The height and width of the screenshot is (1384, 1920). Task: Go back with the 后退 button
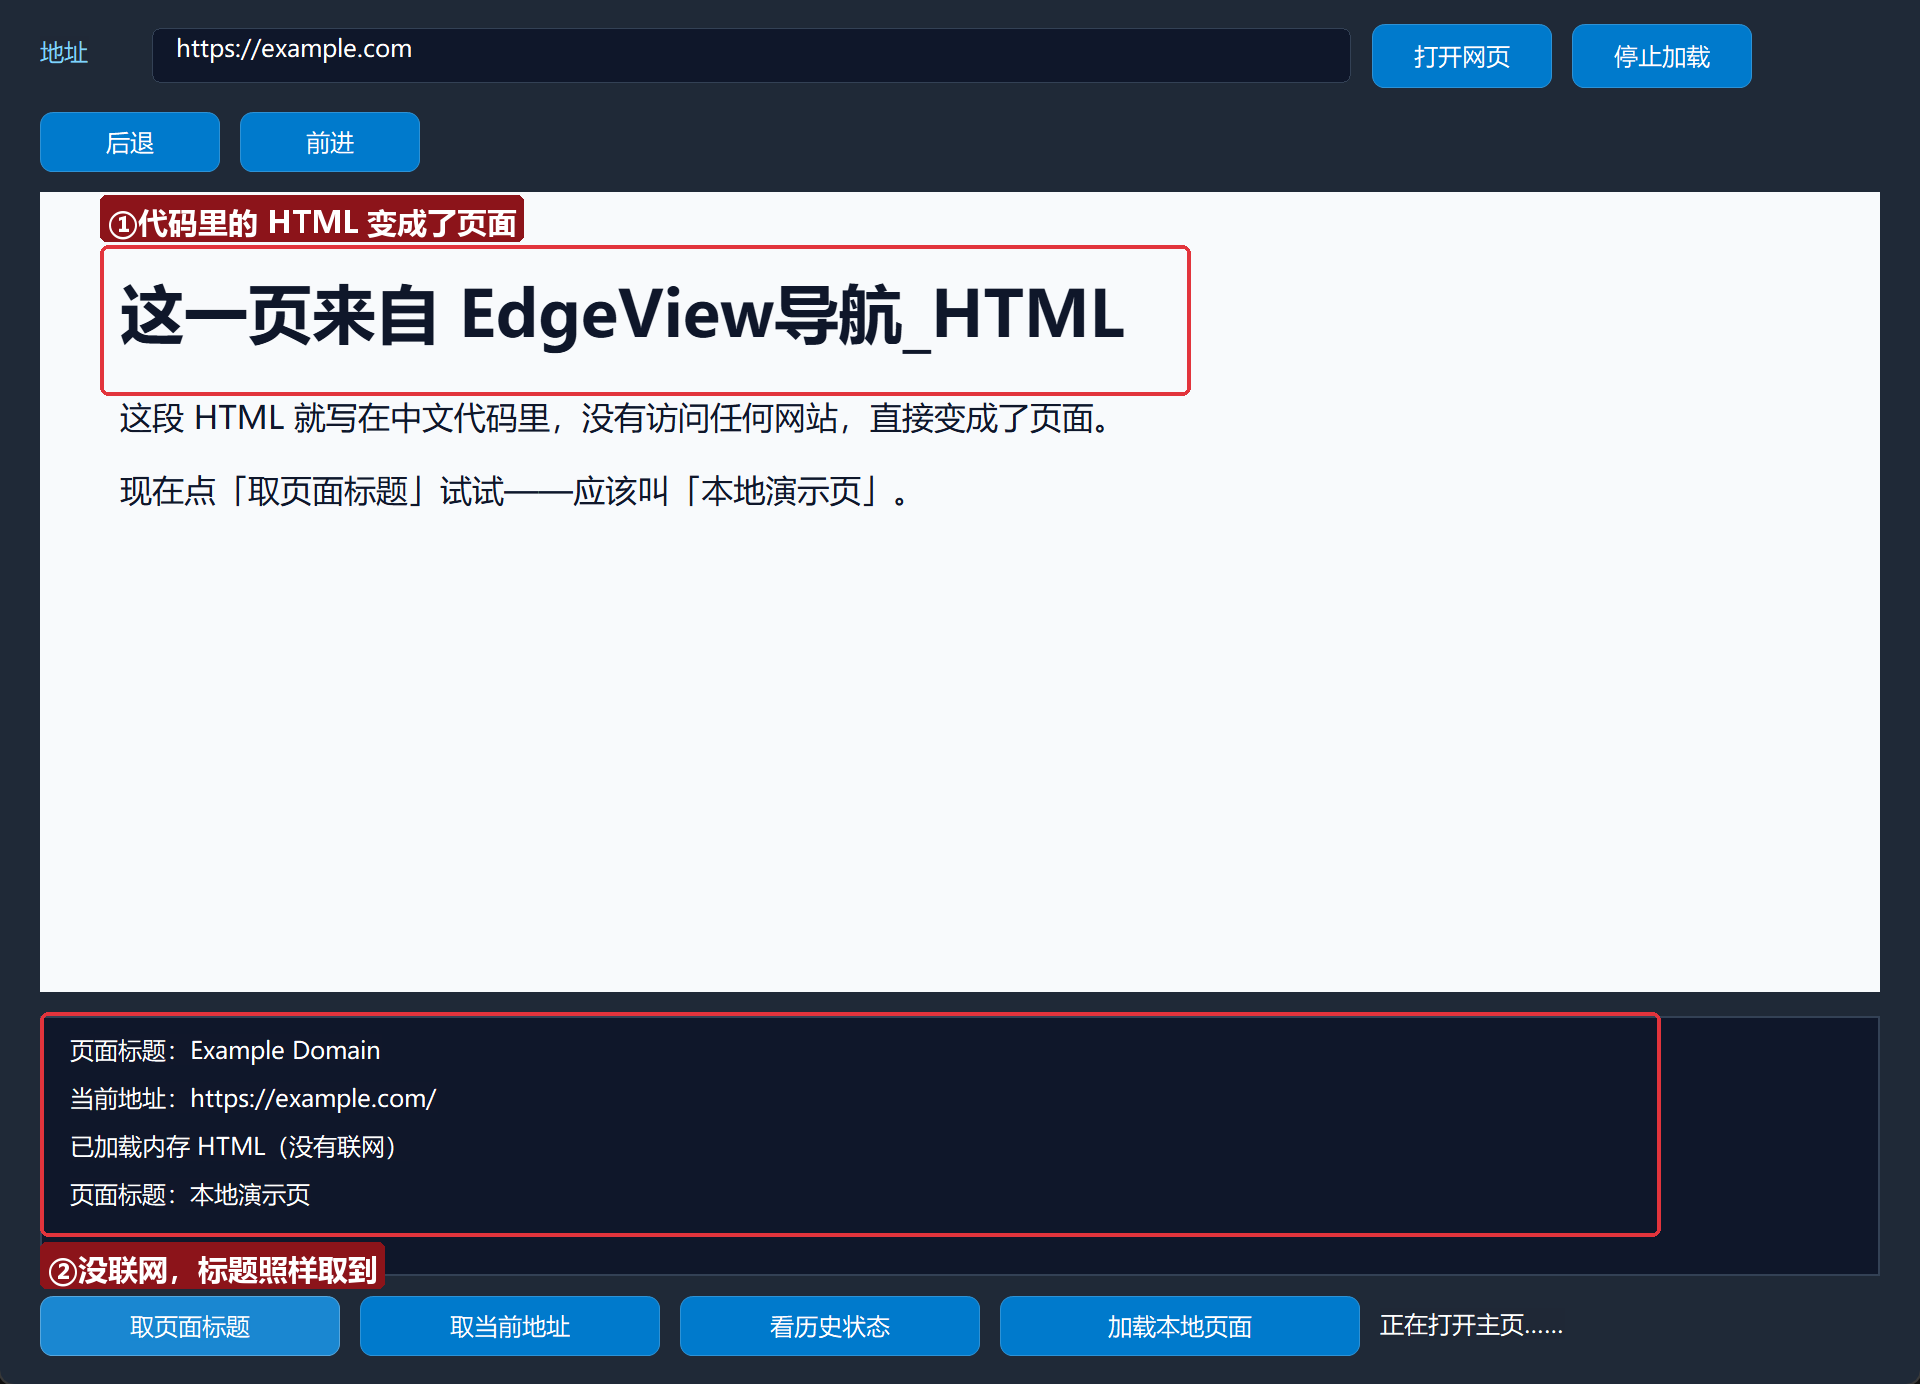tap(130, 142)
